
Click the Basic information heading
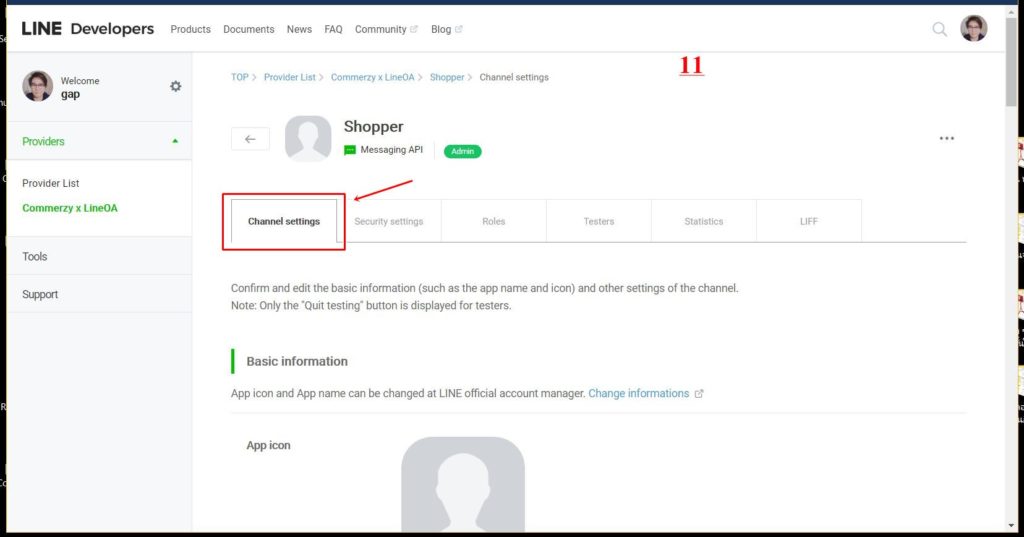297,361
